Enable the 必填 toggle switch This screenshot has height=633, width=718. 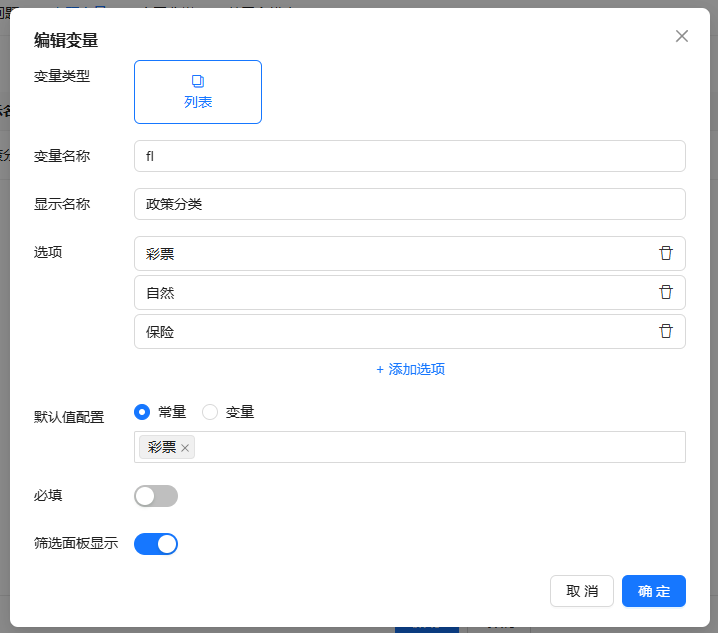coord(156,496)
